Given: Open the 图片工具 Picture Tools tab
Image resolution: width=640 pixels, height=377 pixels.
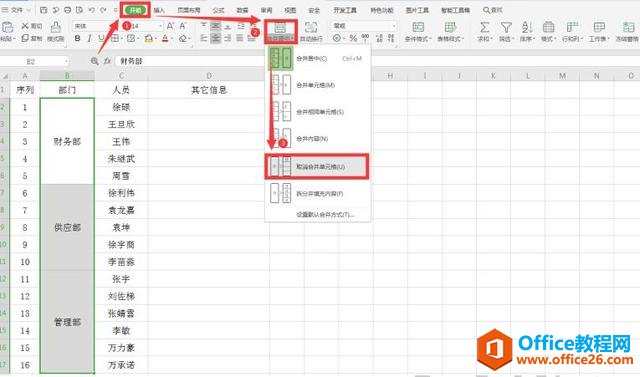Looking at the screenshot, I should [x=417, y=10].
